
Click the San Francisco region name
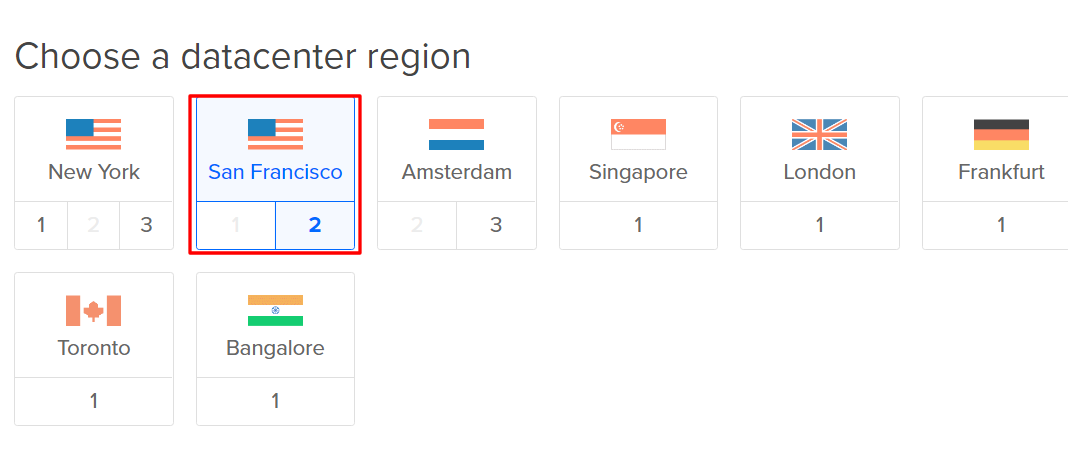pos(275,172)
